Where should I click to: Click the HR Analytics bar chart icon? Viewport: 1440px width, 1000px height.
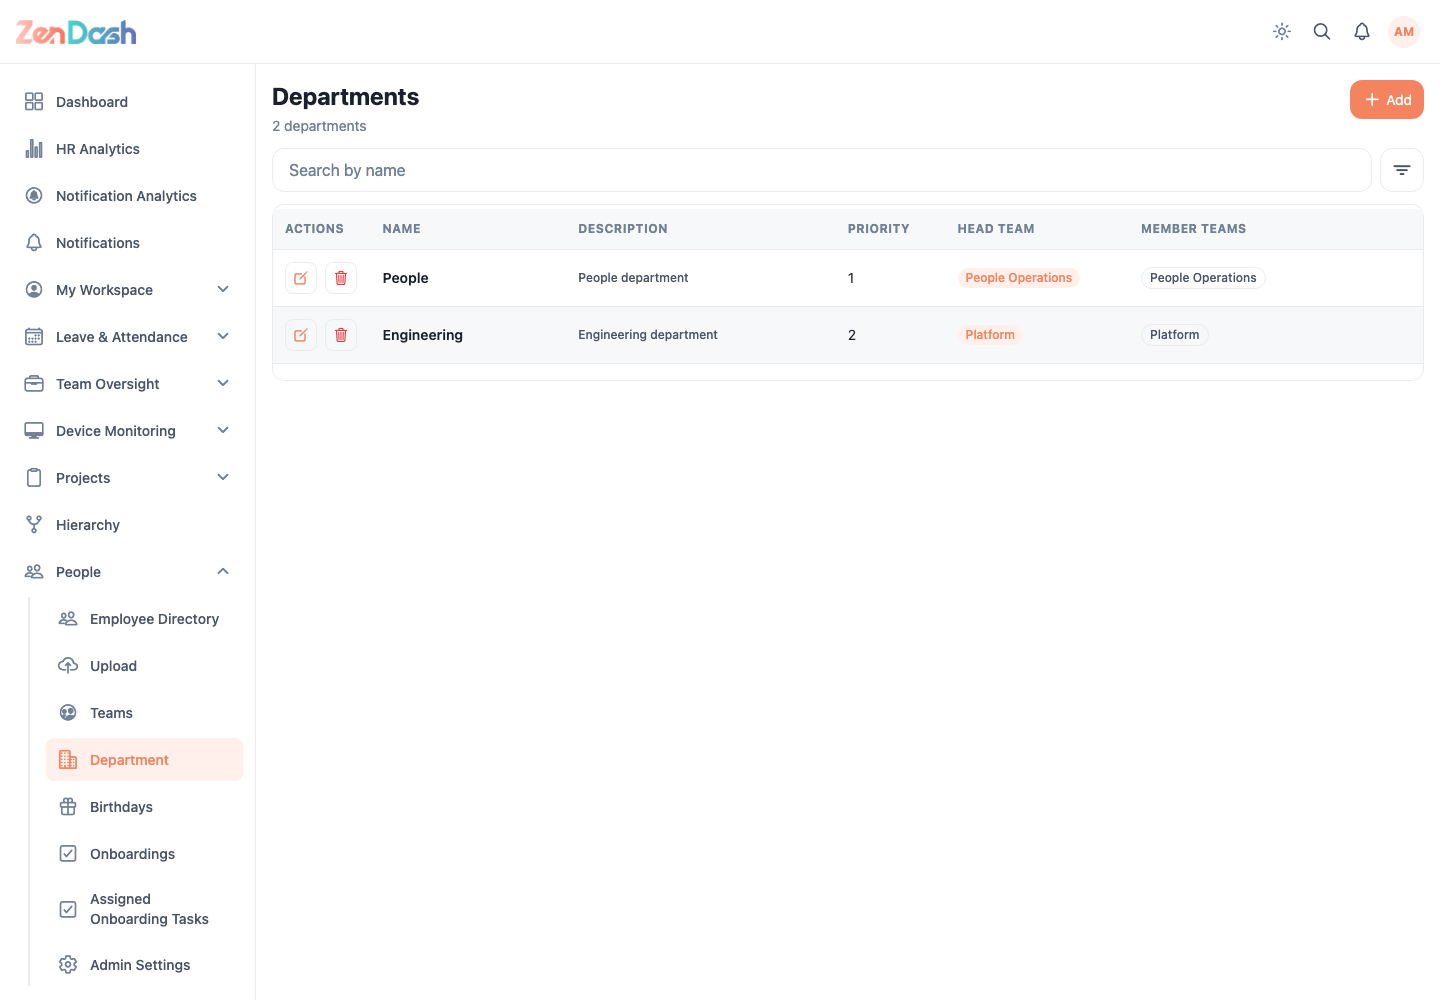coord(34,149)
